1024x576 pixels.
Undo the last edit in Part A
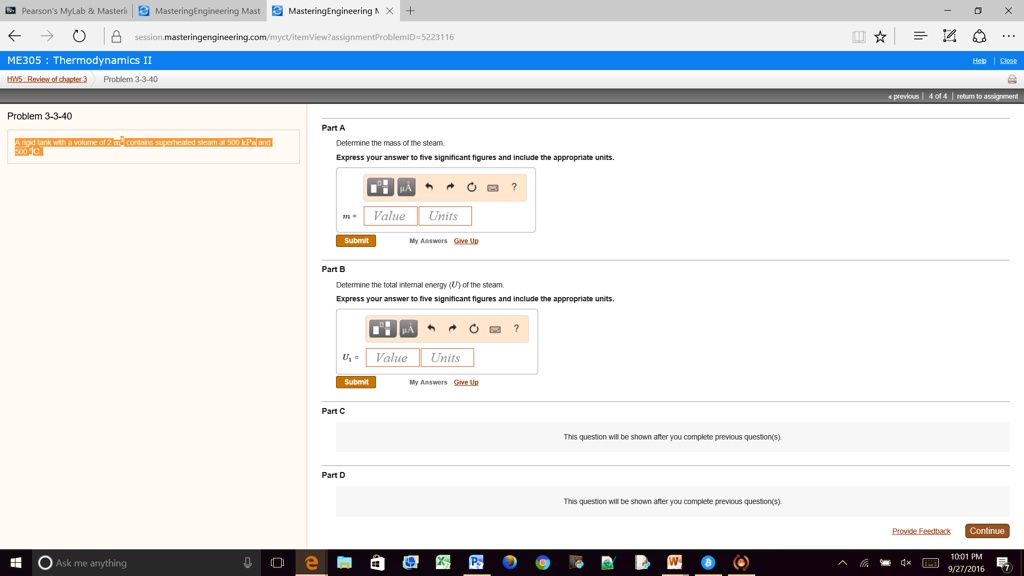point(429,187)
